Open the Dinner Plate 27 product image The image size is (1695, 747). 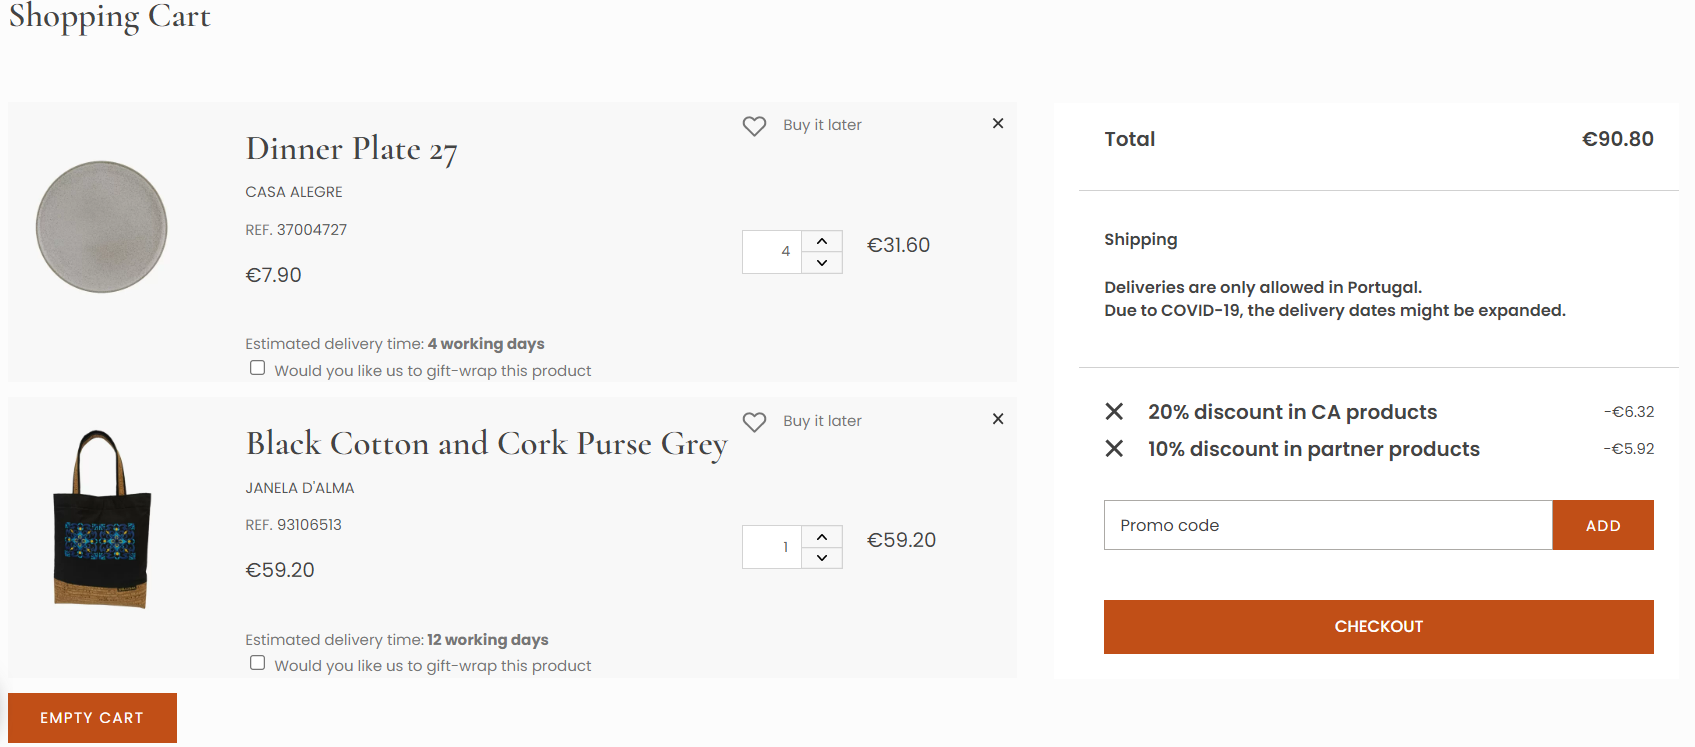point(102,227)
